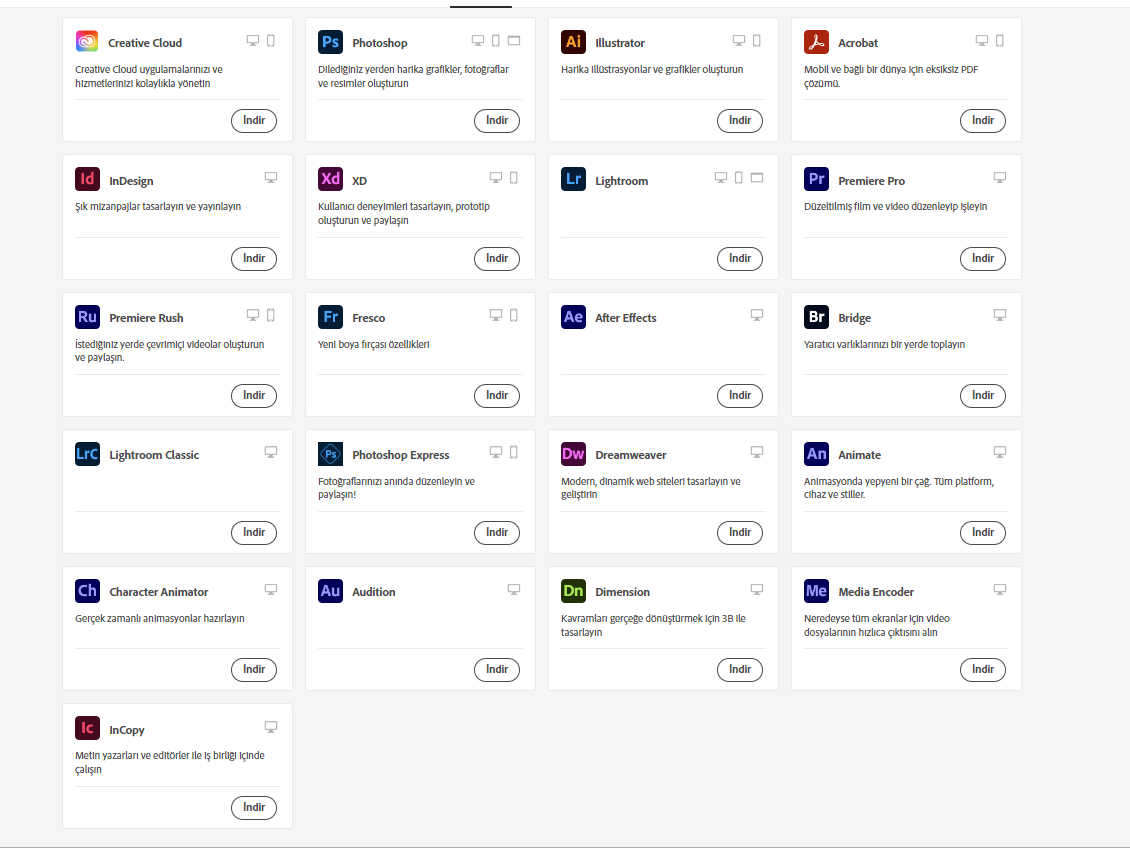The image size is (1130, 848).
Task: Click "Gerçek zamanlı animasyonlar hazırlayın" text
Action: click(x=160, y=619)
